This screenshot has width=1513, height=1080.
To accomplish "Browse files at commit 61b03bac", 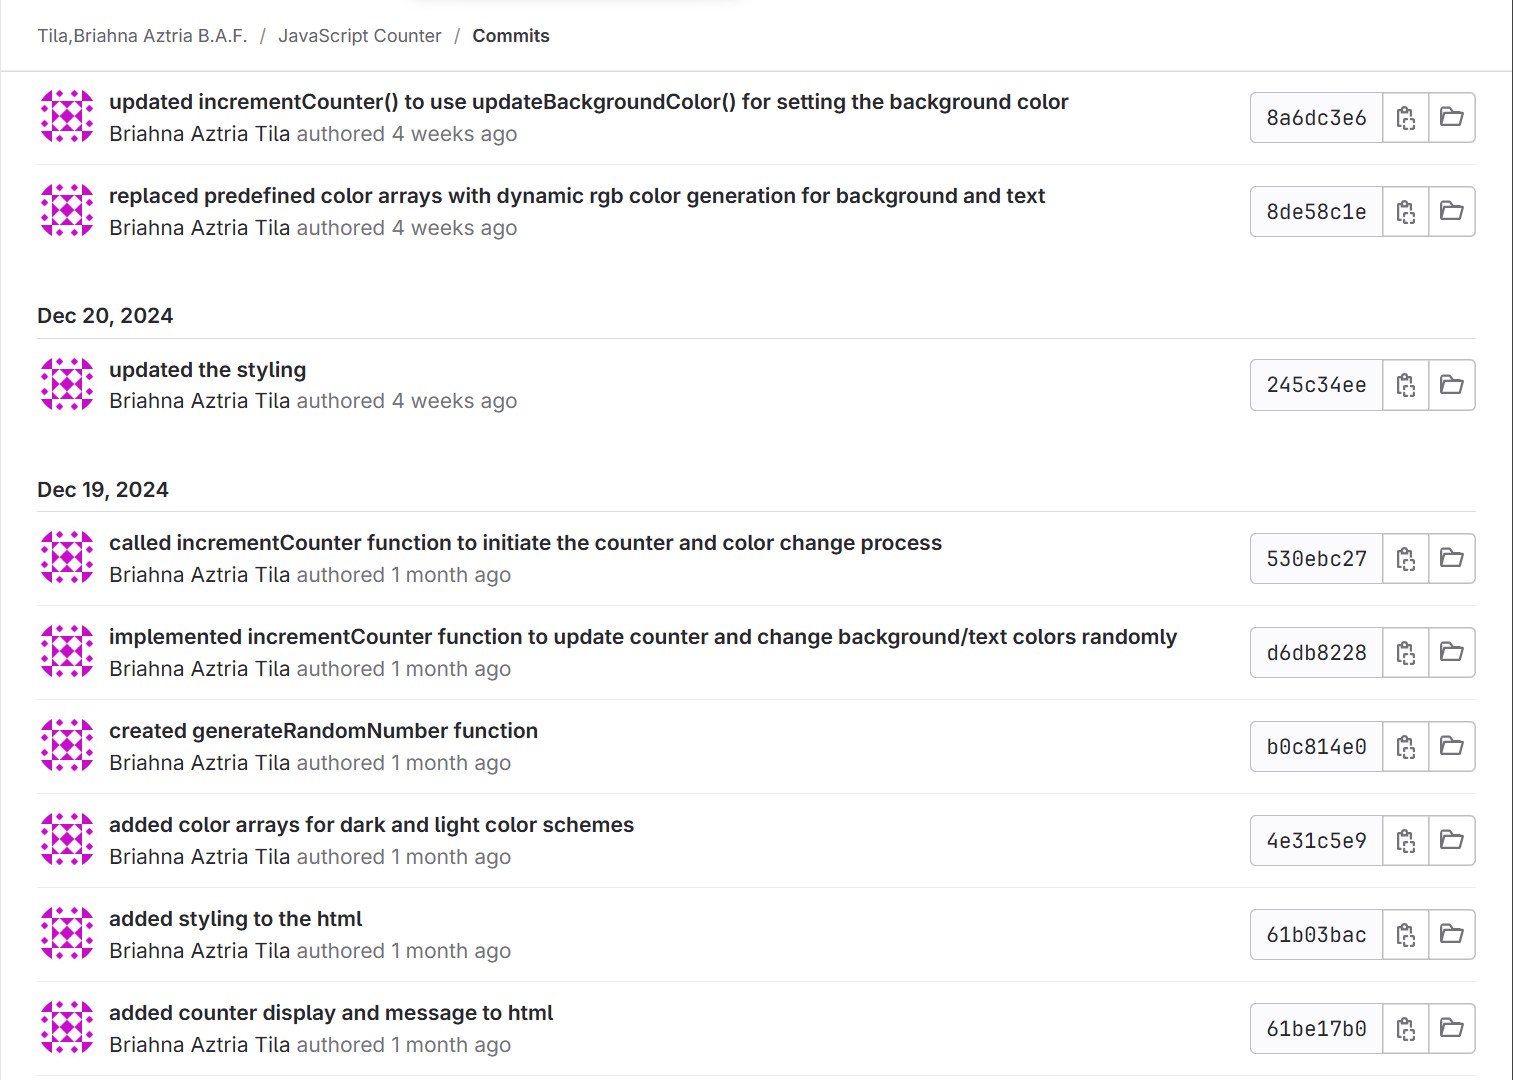I will (1451, 934).
